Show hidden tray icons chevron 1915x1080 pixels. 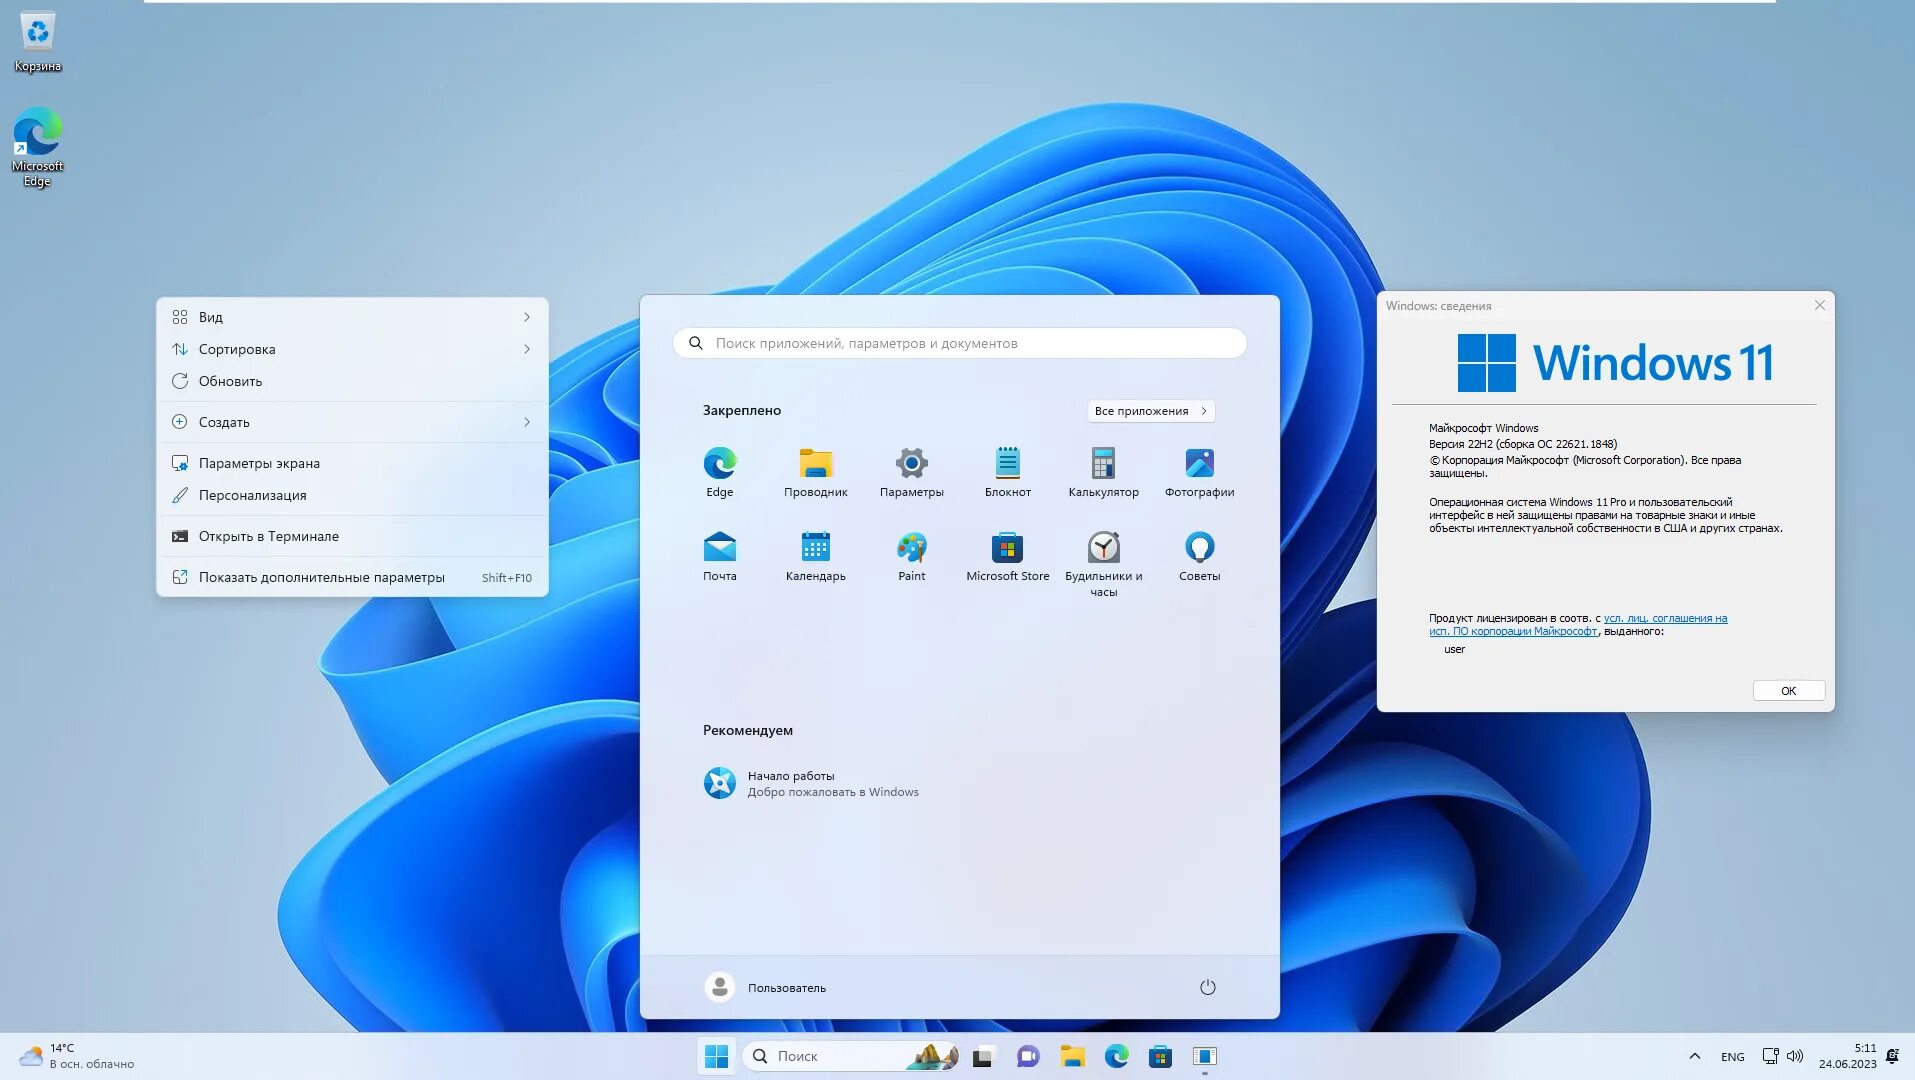1694,1056
